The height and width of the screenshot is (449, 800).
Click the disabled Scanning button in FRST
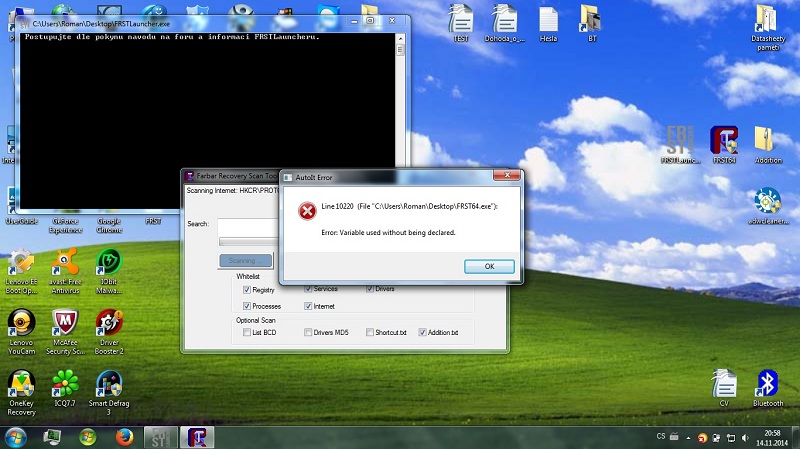[245, 261]
